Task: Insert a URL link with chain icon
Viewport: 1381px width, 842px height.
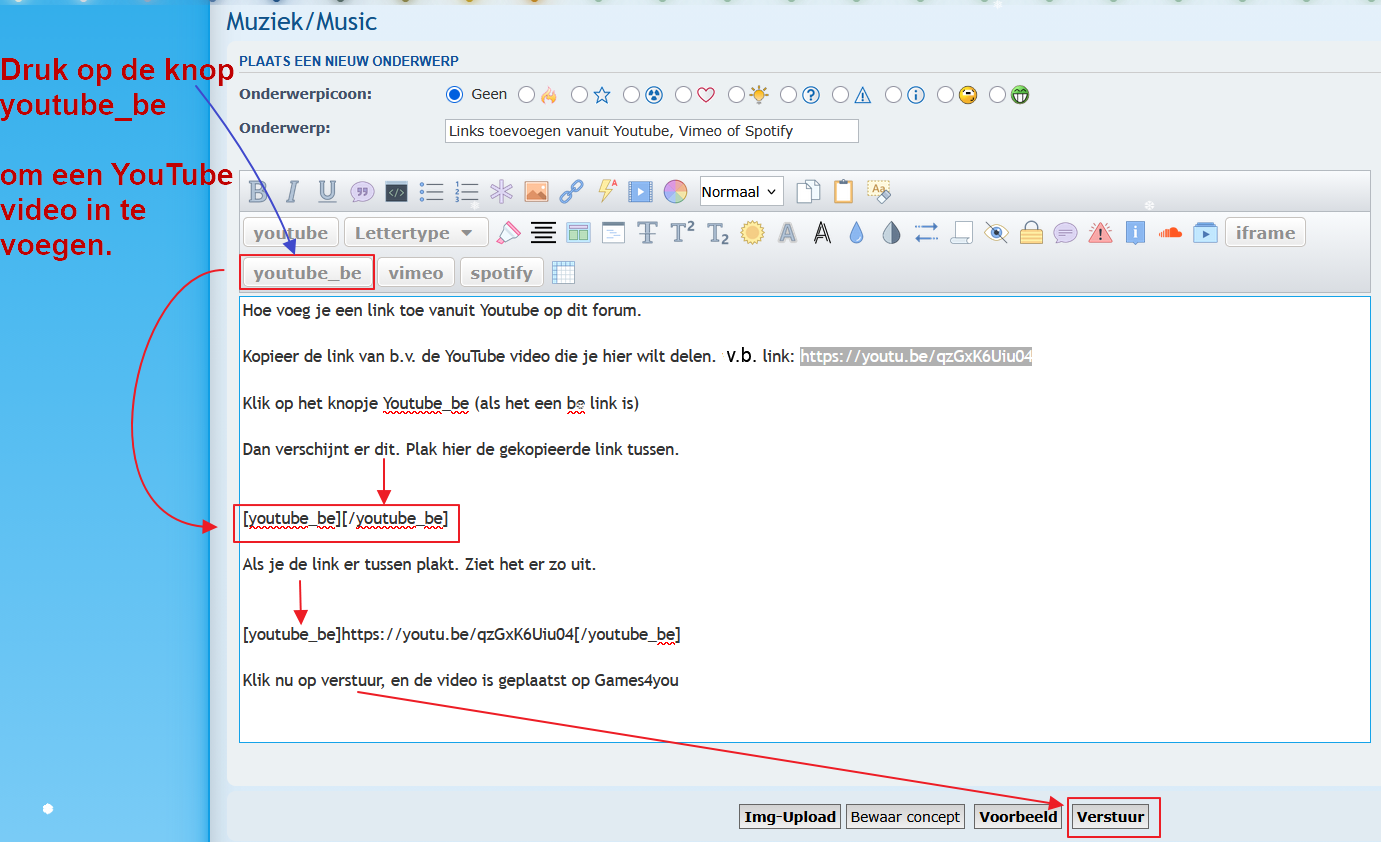Action: 571,191
